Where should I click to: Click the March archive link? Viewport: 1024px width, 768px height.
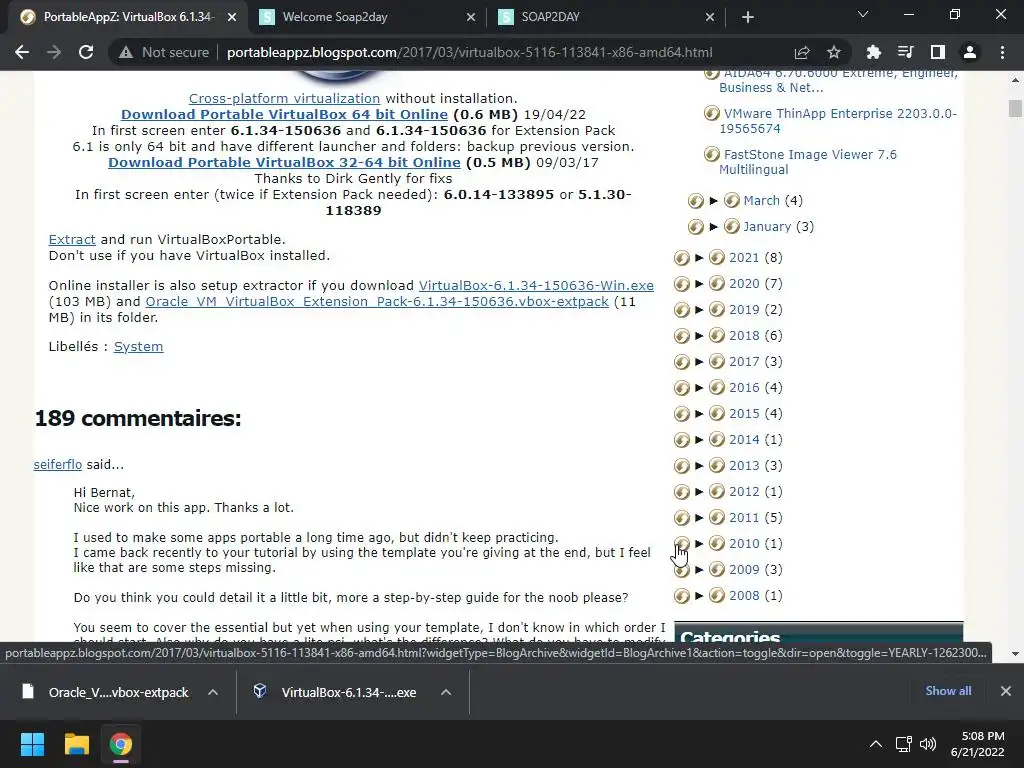pos(761,200)
